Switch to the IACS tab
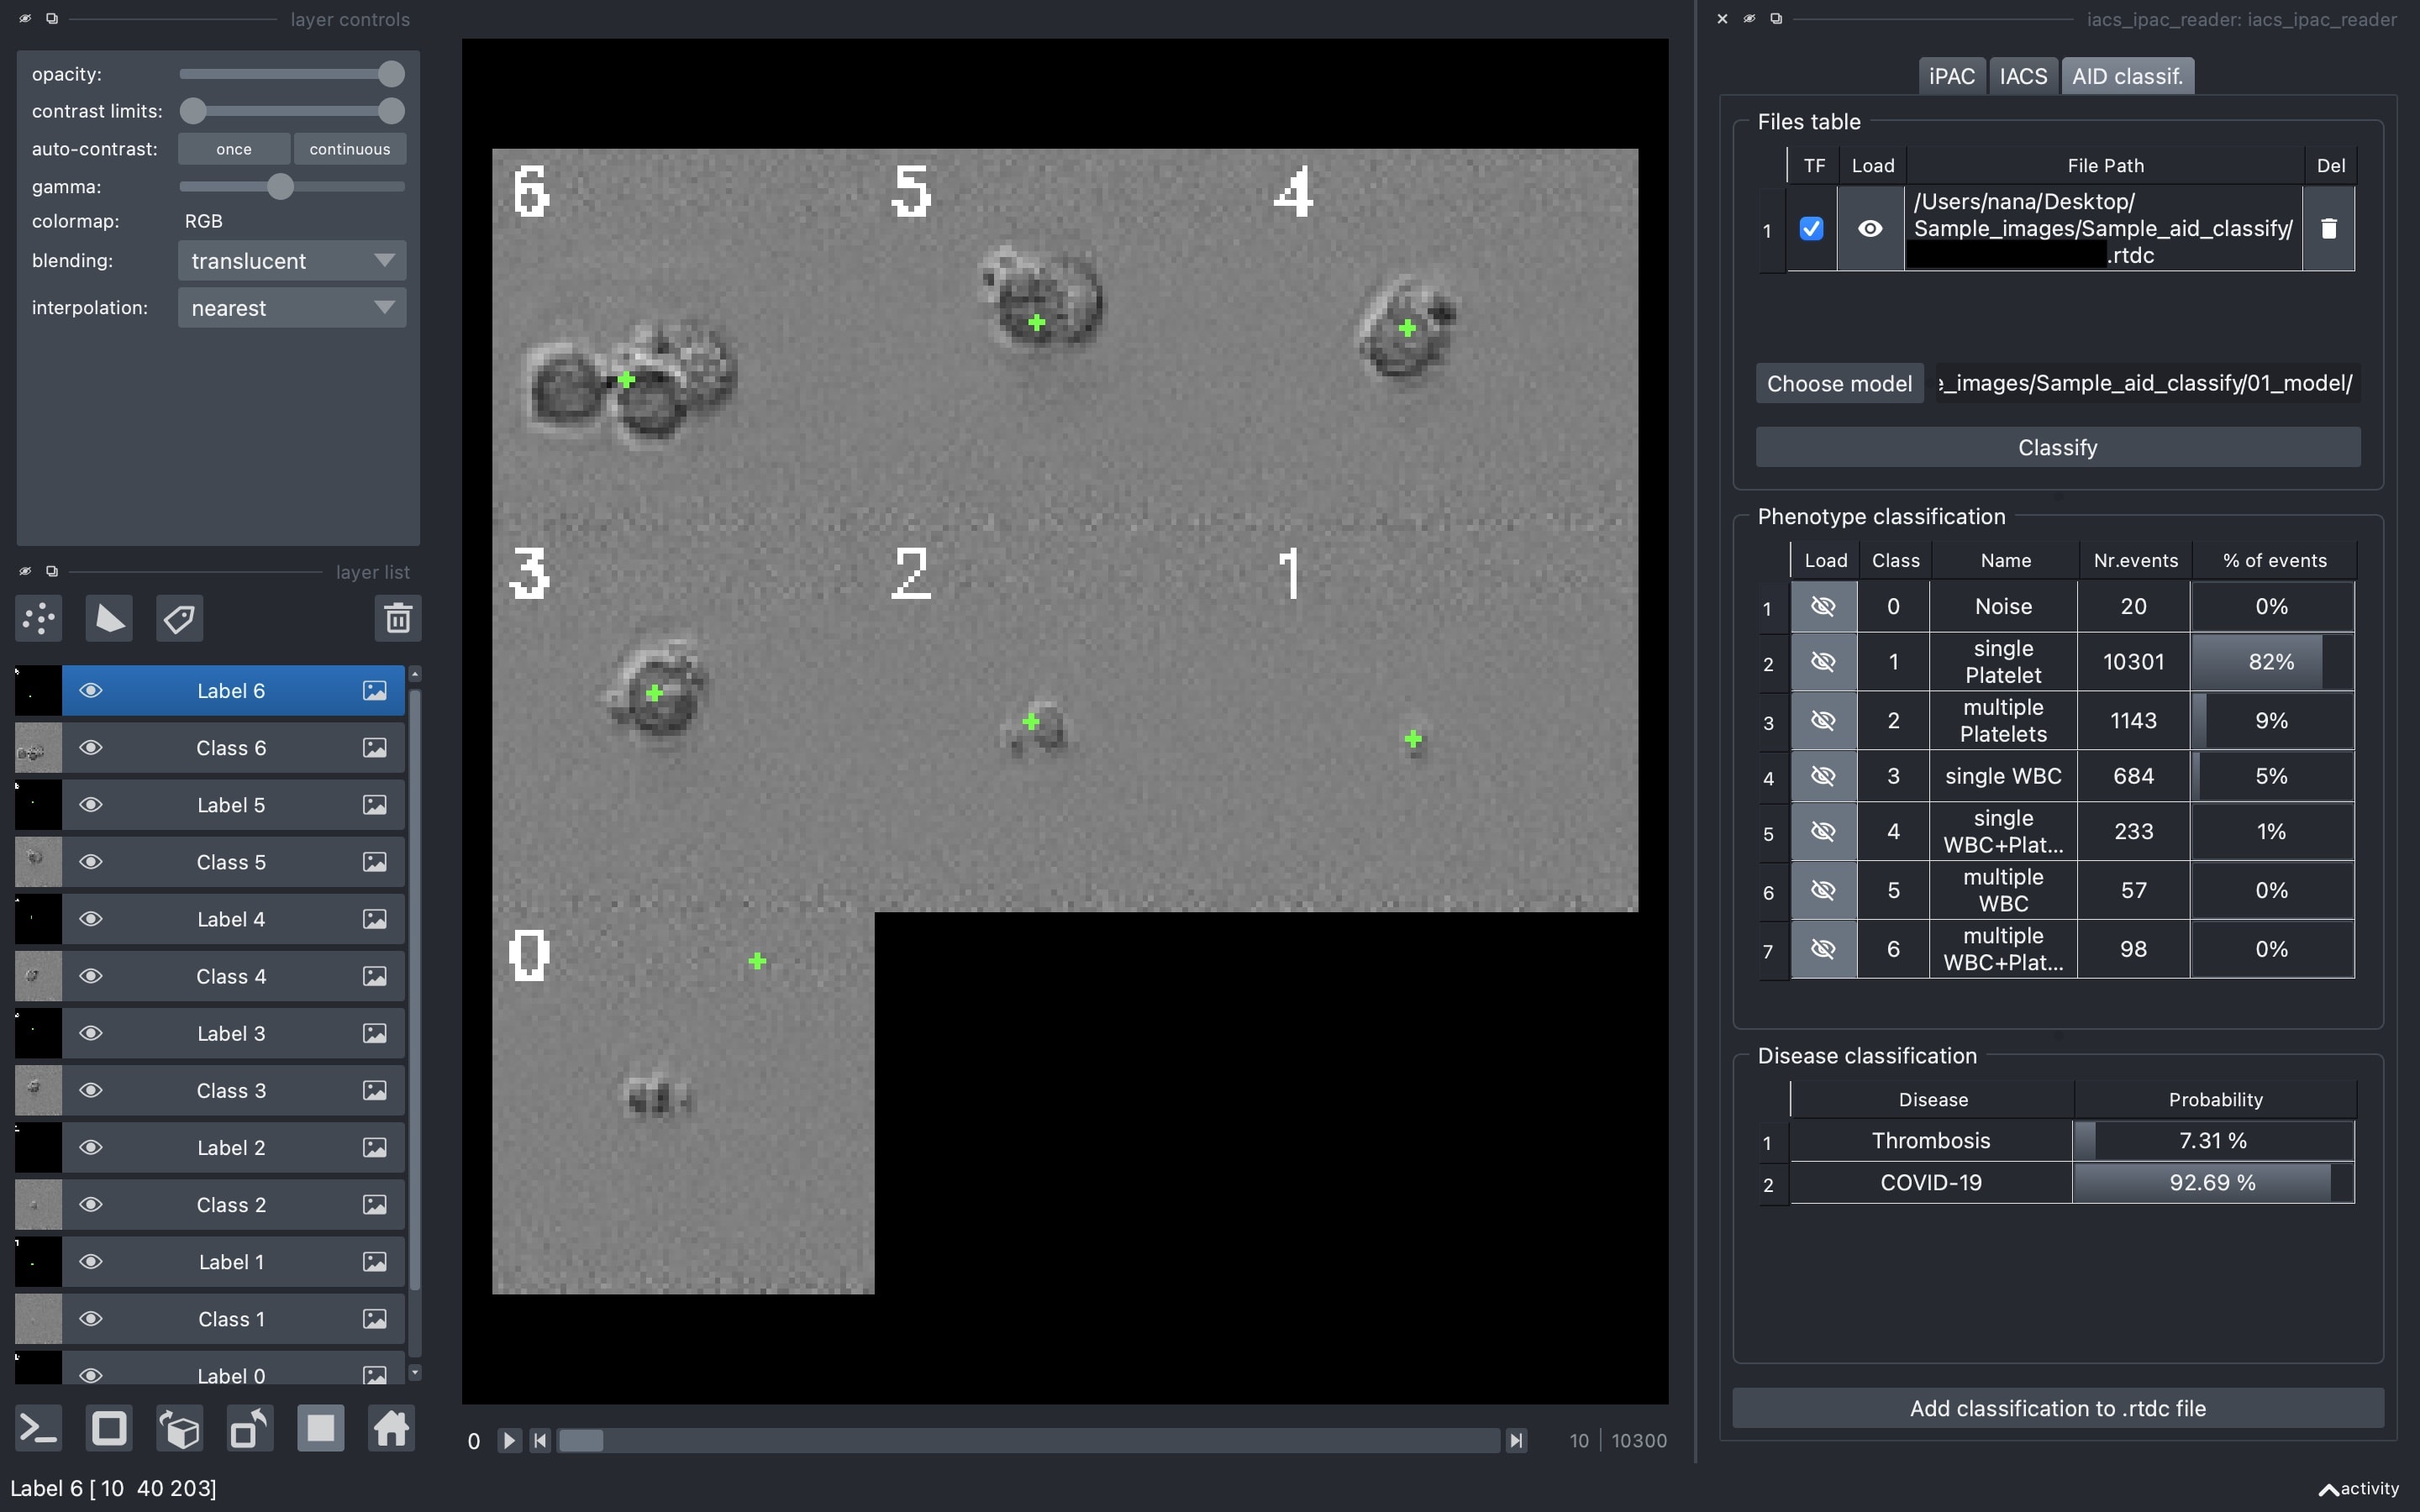This screenshot has width=2420, height=1512. pyautogui.click(x=2023, y=77)
